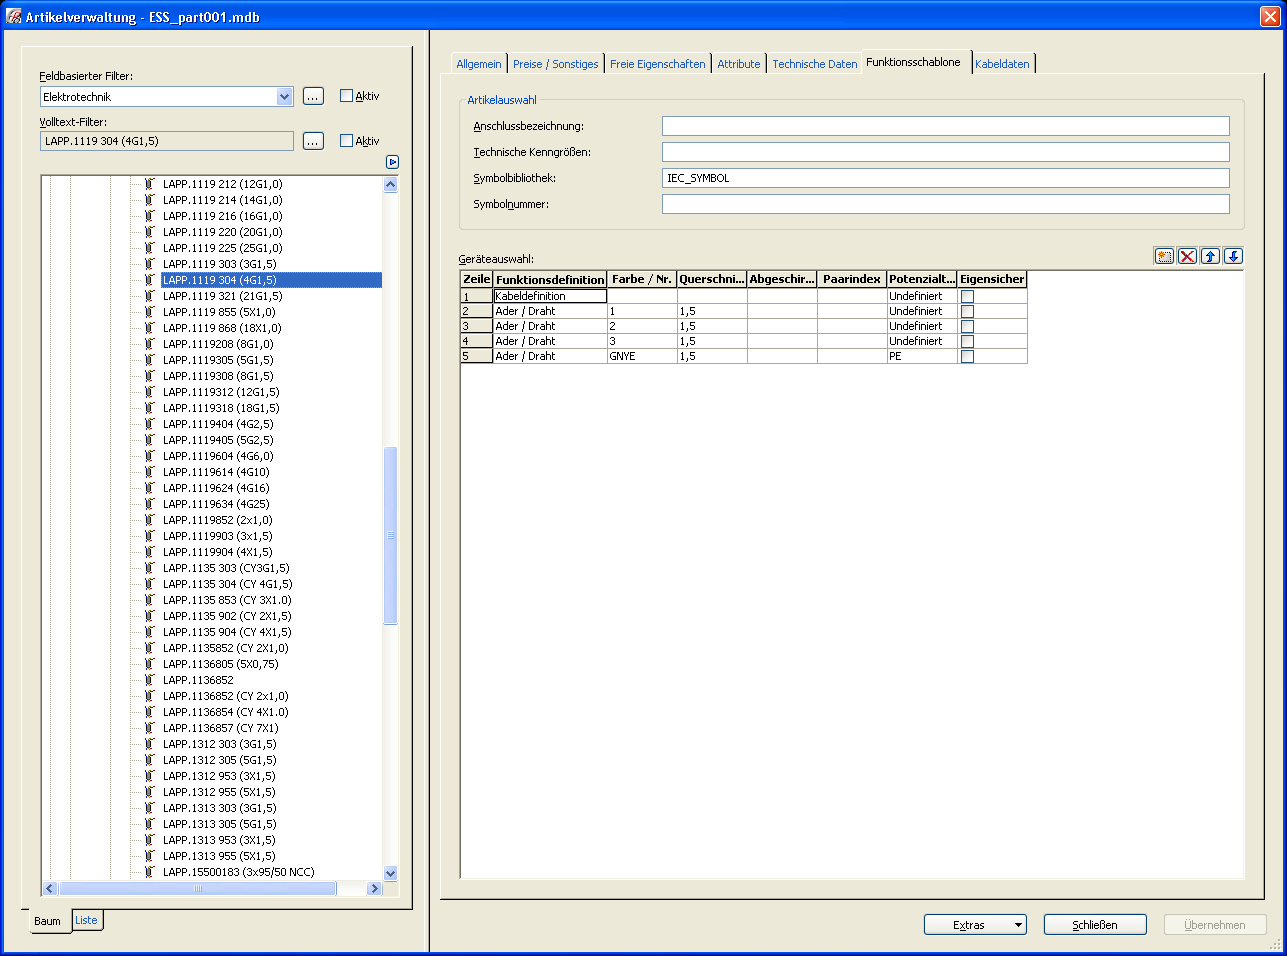Select tree item LAPP.1135 904 (CY 4X1,5)

coord(227,632)
